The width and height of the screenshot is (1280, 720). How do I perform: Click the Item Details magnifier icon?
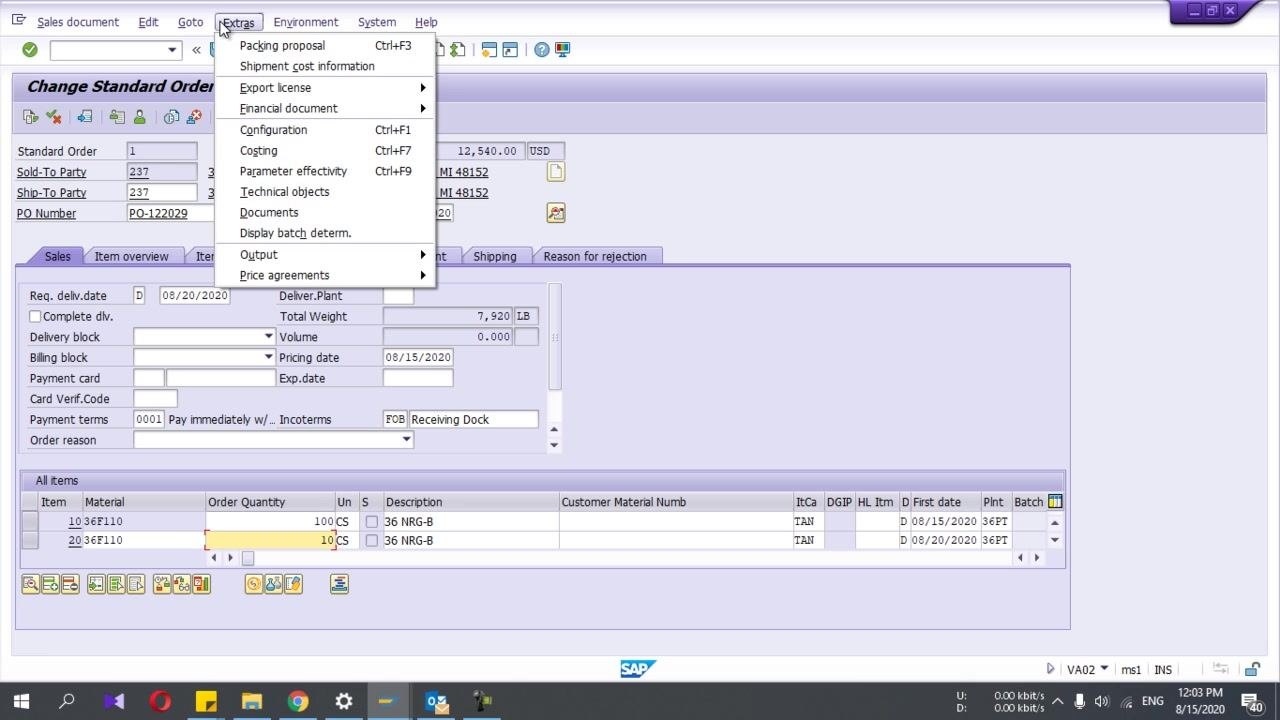(31, 584)
